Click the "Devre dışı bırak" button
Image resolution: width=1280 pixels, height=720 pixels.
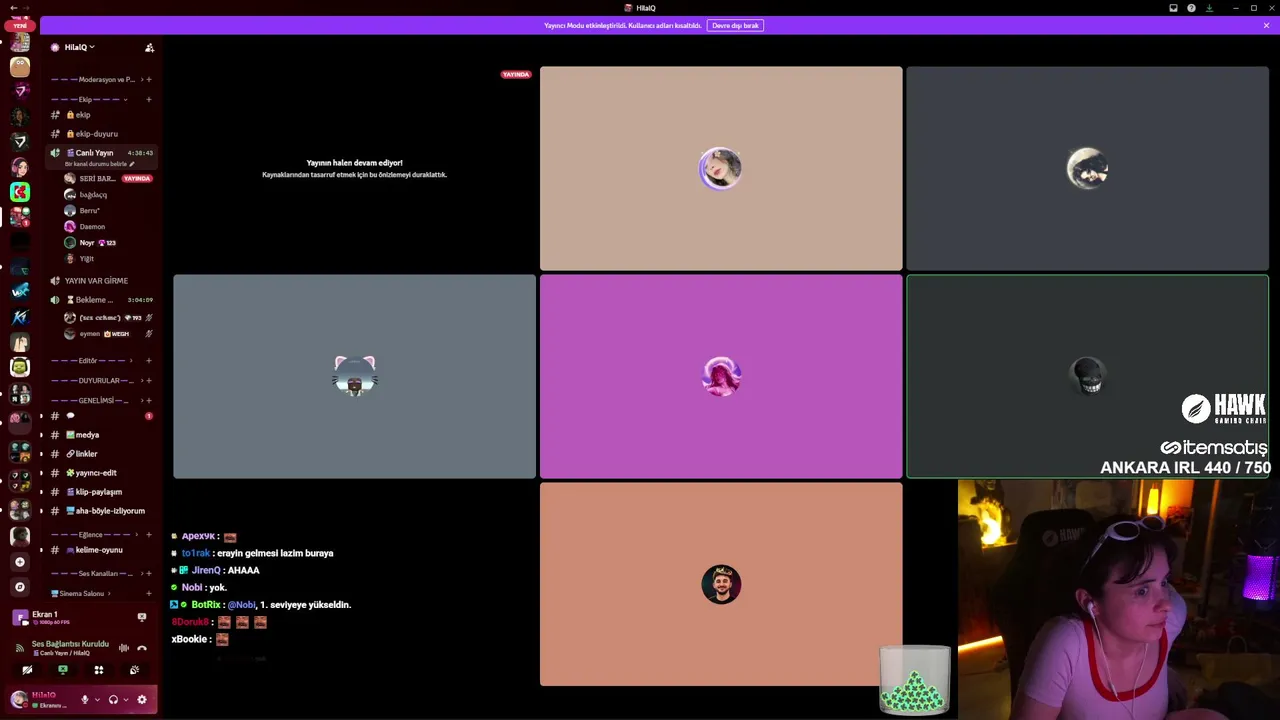pos(735,25)
